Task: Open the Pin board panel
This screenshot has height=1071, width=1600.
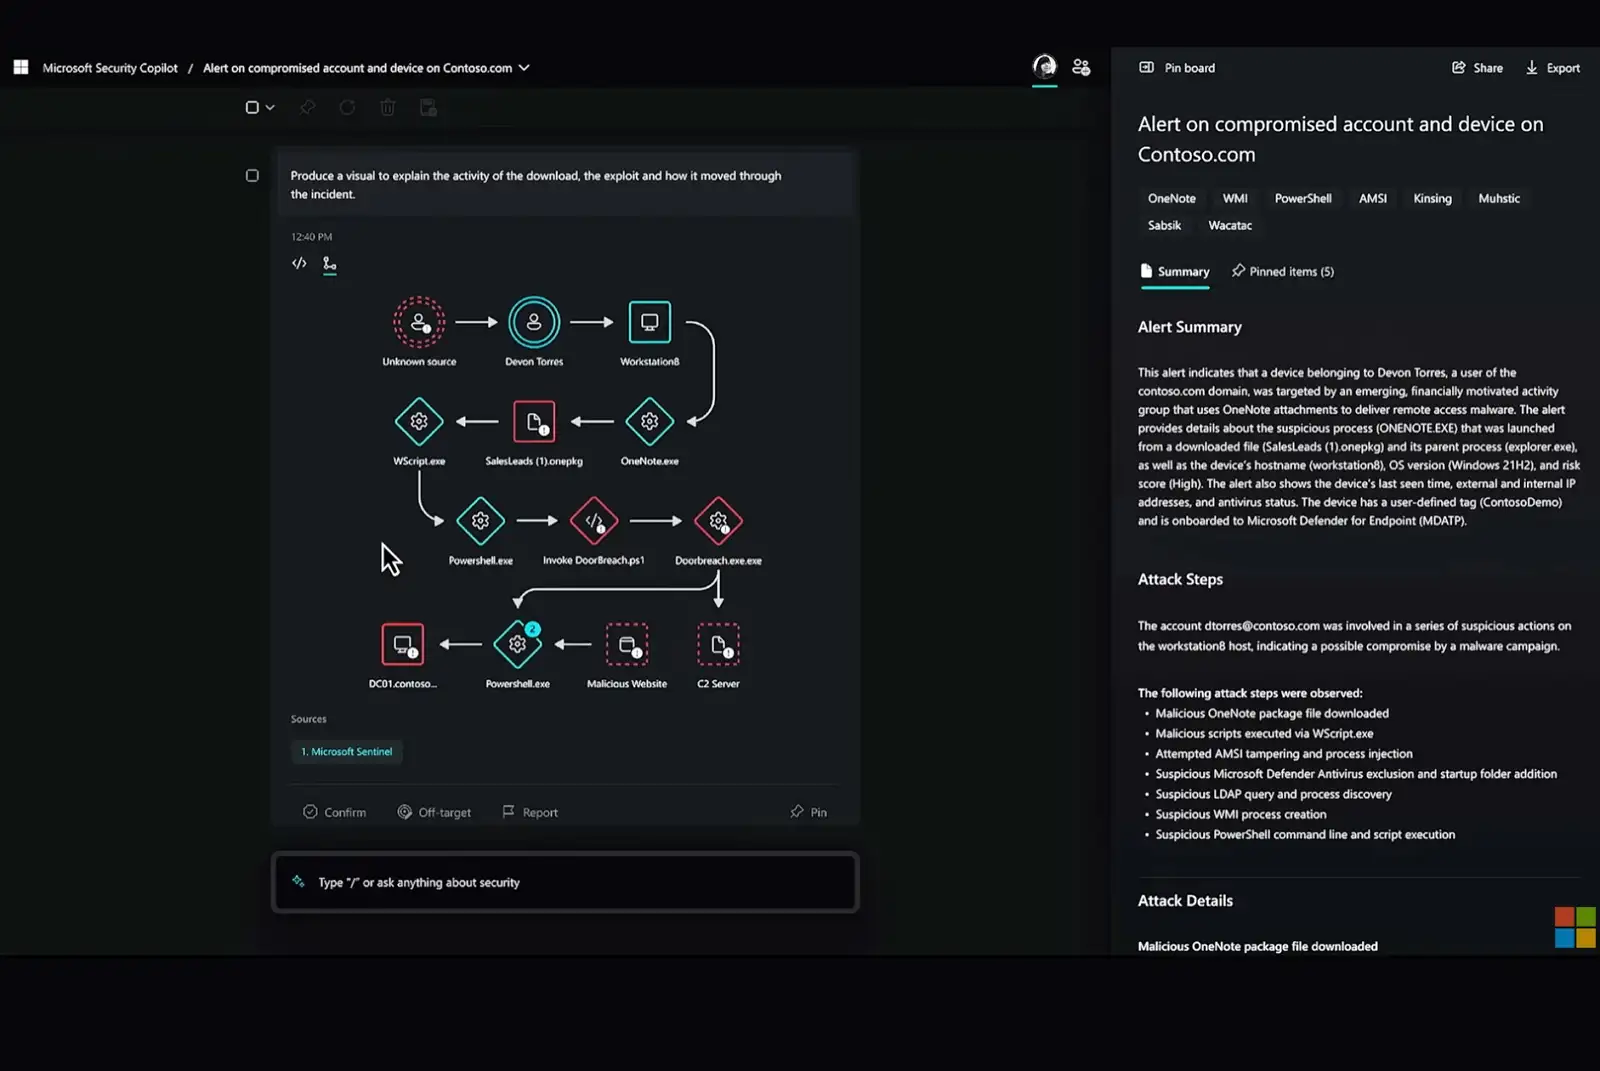Action: click(x=1176, y=67)
